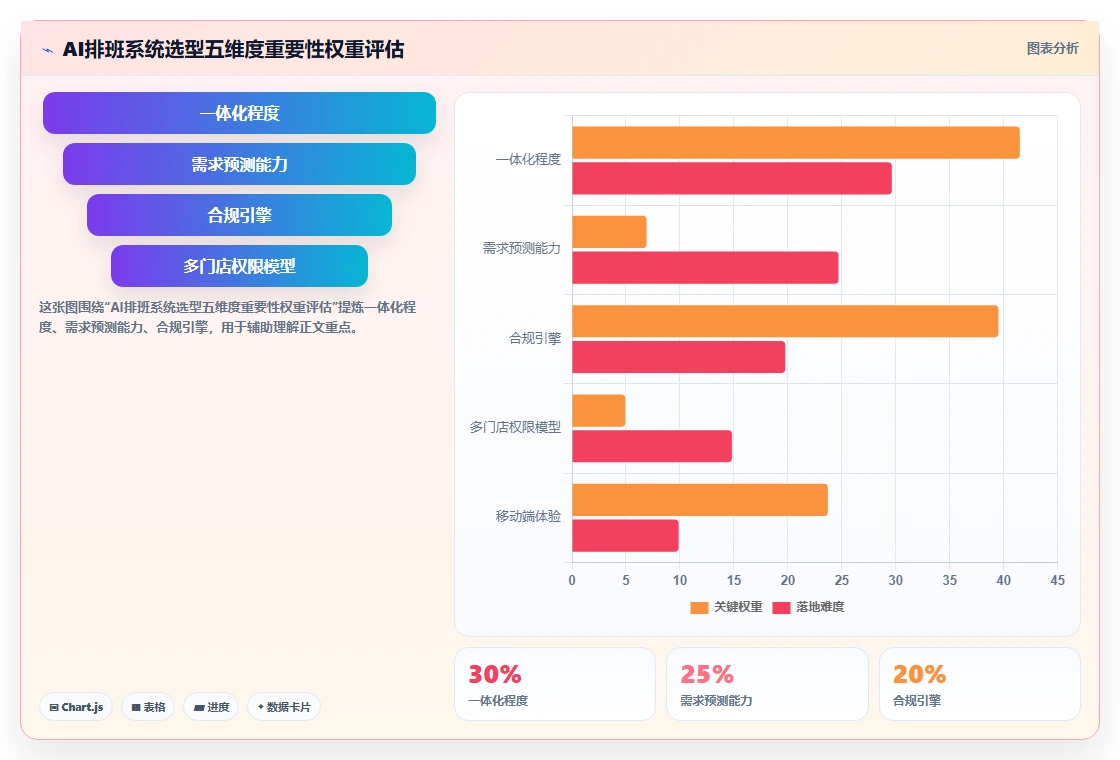
Task: Click the lightning icon beside the title
Action: [48, 50]
